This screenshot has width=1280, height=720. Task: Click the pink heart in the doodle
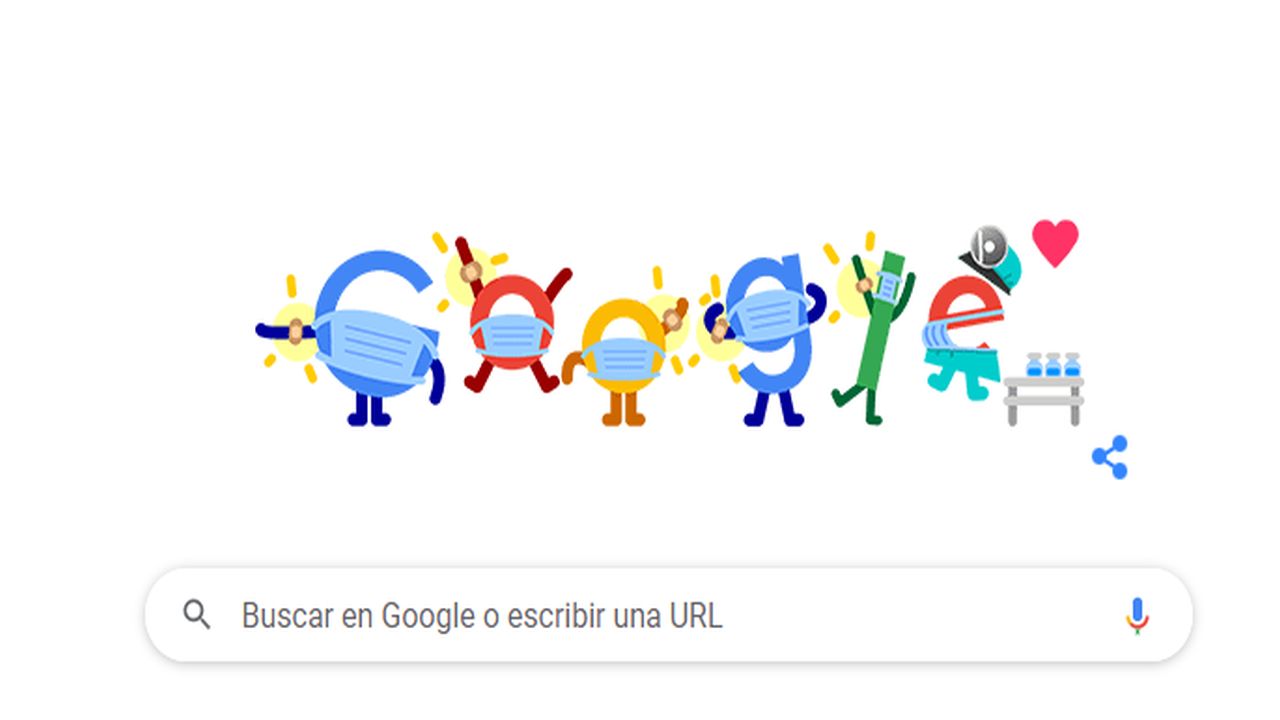point(1055,242)
